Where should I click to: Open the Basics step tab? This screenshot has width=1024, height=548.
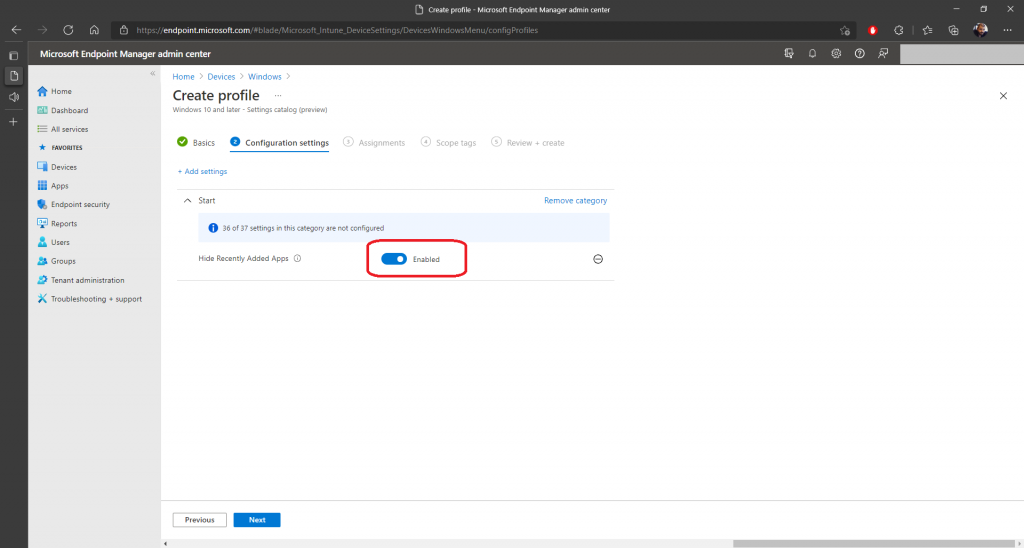tap(196, 143)
